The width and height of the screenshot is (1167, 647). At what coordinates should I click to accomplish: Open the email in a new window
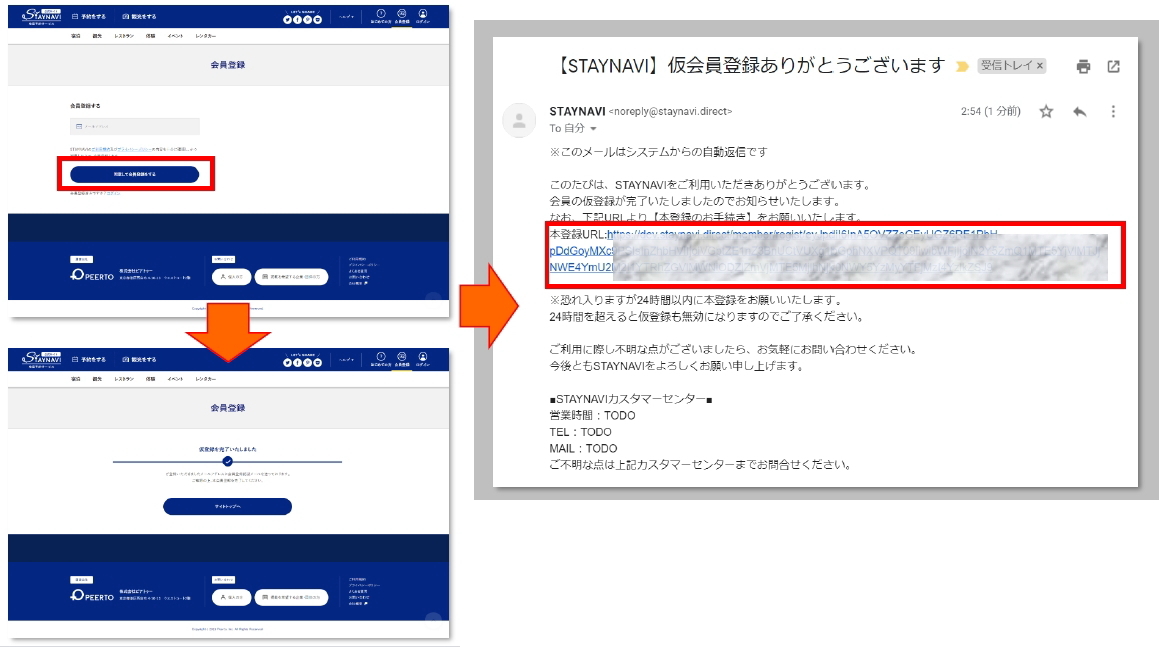click(x=1113, y=66)
